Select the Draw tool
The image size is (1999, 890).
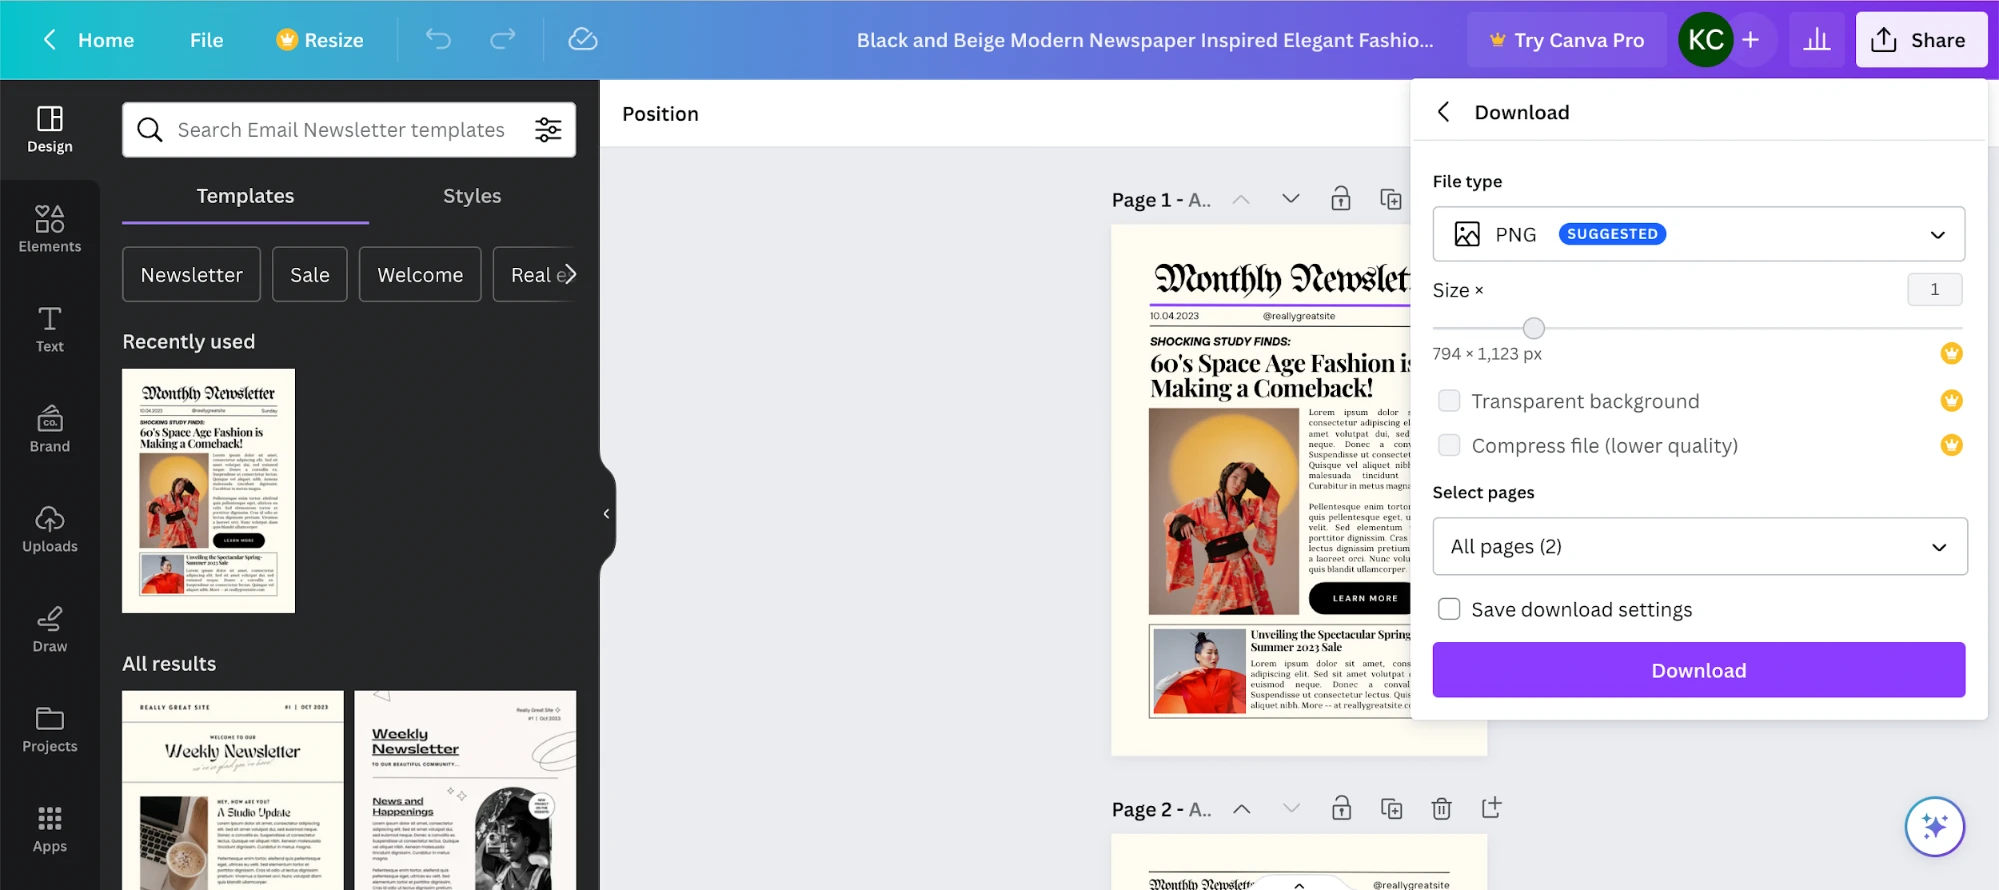click(x=50, y=629)
